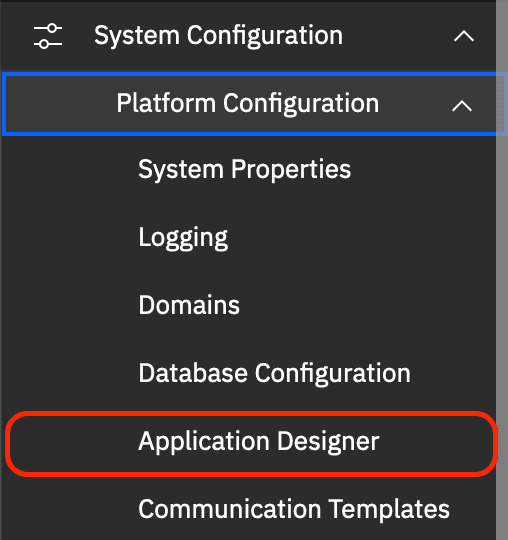This screenshot has height=540, width=508.
Task: Open the Logging page
Action: [x=183, y=238]
